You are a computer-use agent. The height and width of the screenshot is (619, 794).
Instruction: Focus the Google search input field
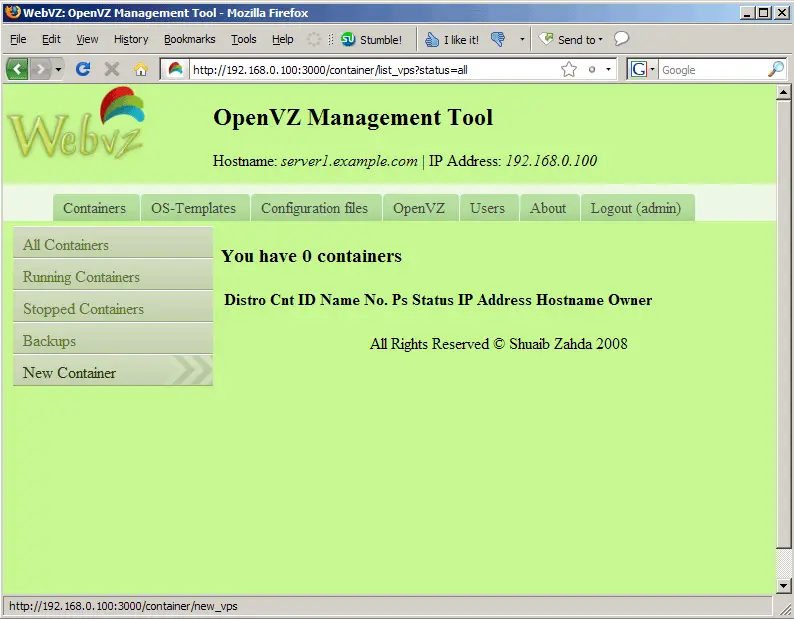tap(712, 70)
